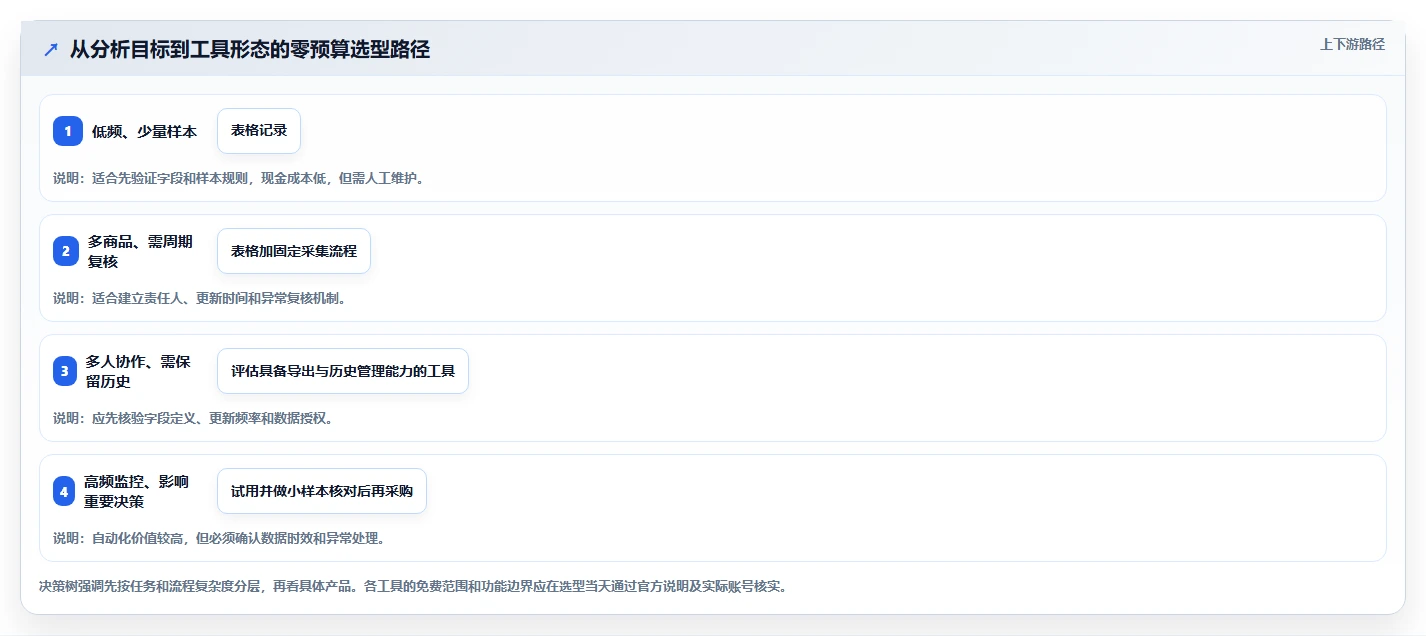Click the note starting 说明：适合先验证字段
Screen dimensions: 1426x636
coord(239,178)
